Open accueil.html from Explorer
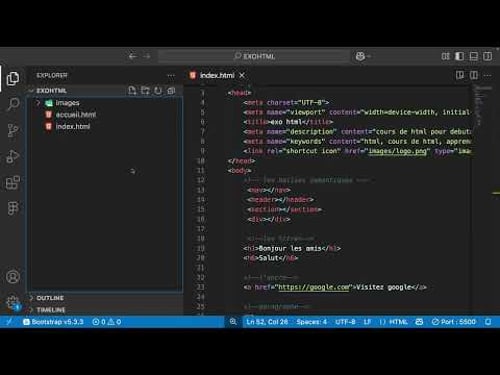500x375 pixels. point(76,115)
